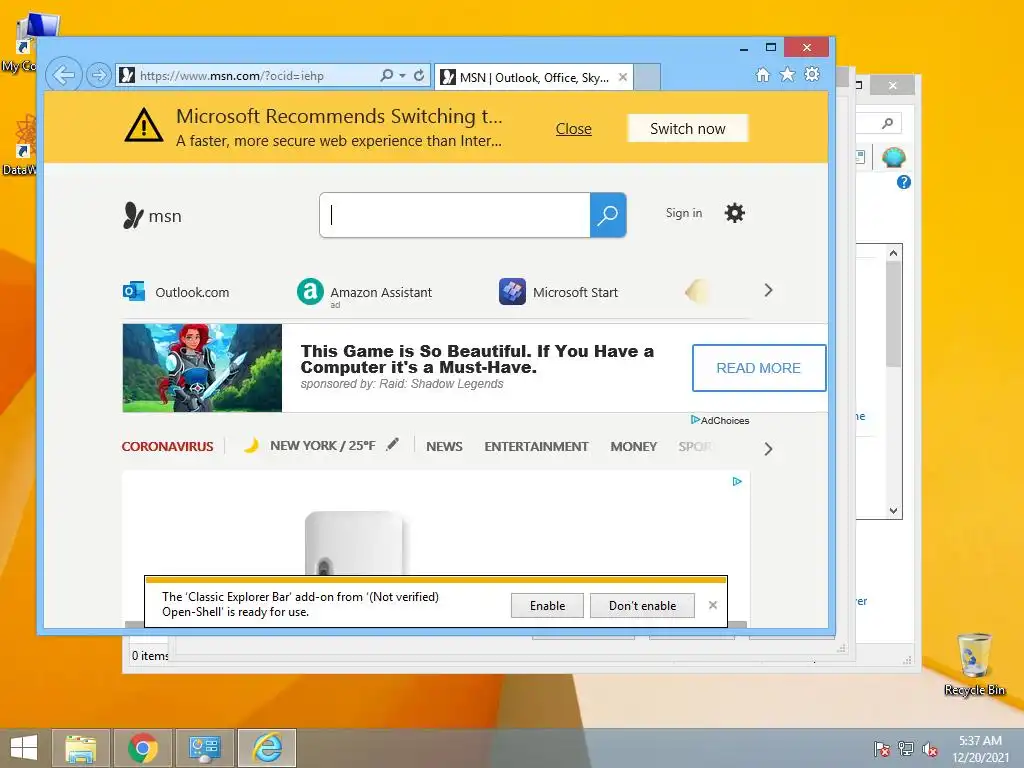Click Don't enable for add-on
This screenshot has width=1024, height=768.
(643, 605)
